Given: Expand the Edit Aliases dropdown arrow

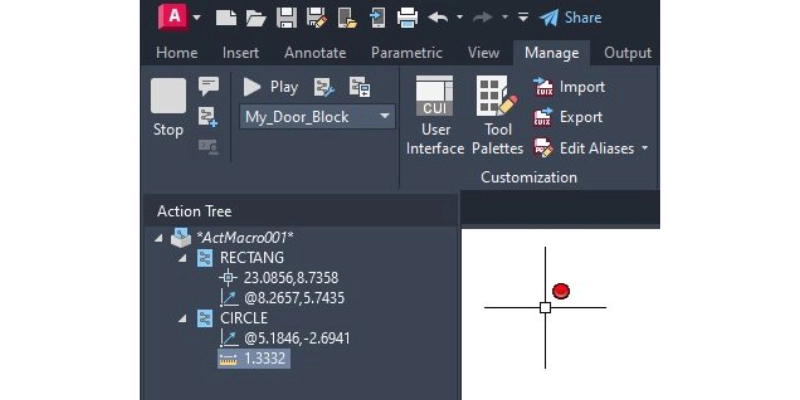Looking at the screenshot, I should [x=644, y=148].
